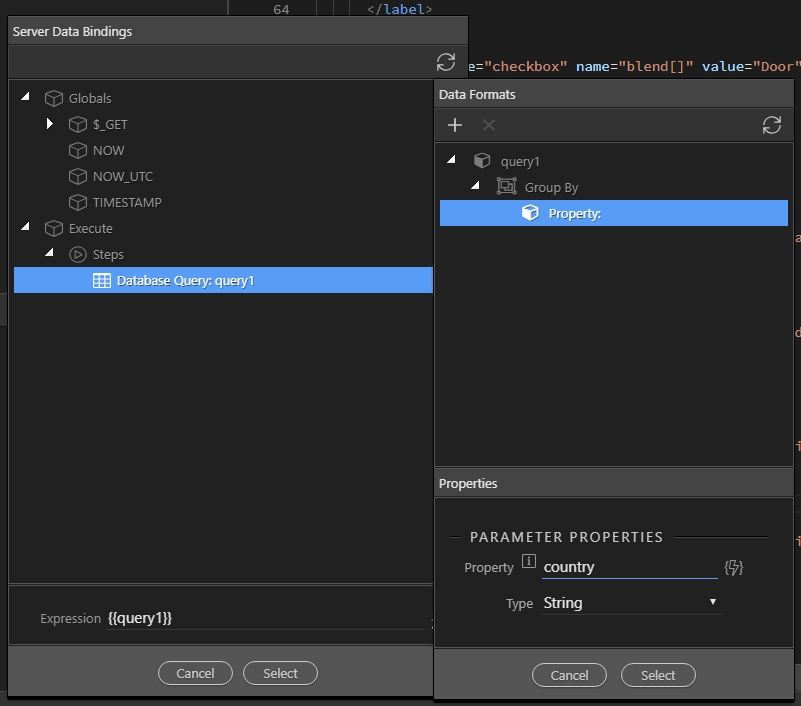Screen dimensions: 801x706
Task: Cancel the Server Data Bindings dialog
Action: click(x=195, y=674)
